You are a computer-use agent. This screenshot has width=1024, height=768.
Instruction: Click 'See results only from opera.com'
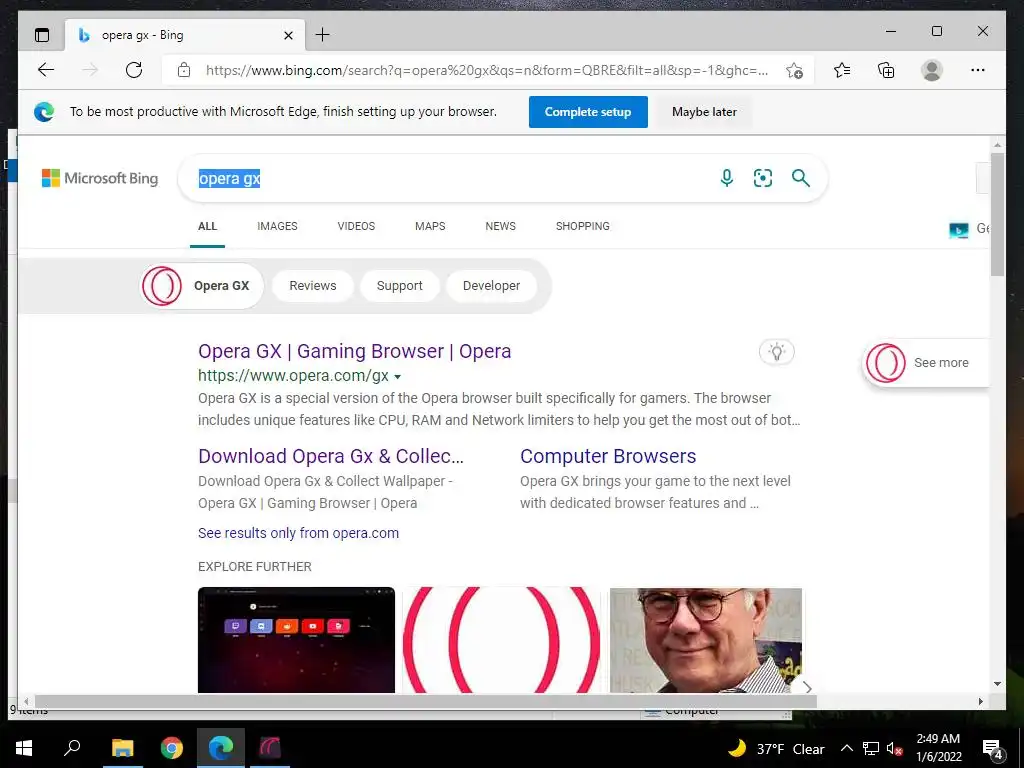click(298, 533)
